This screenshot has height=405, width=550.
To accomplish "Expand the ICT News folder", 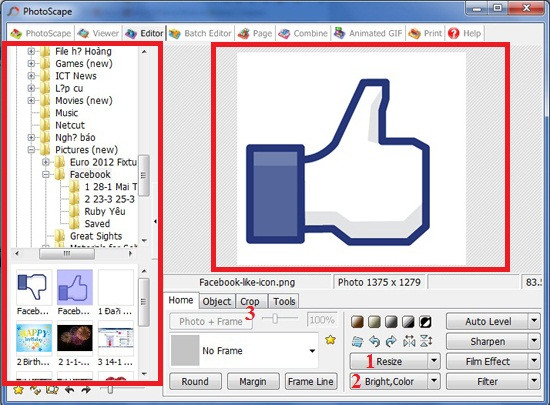I will click(31, 76).
